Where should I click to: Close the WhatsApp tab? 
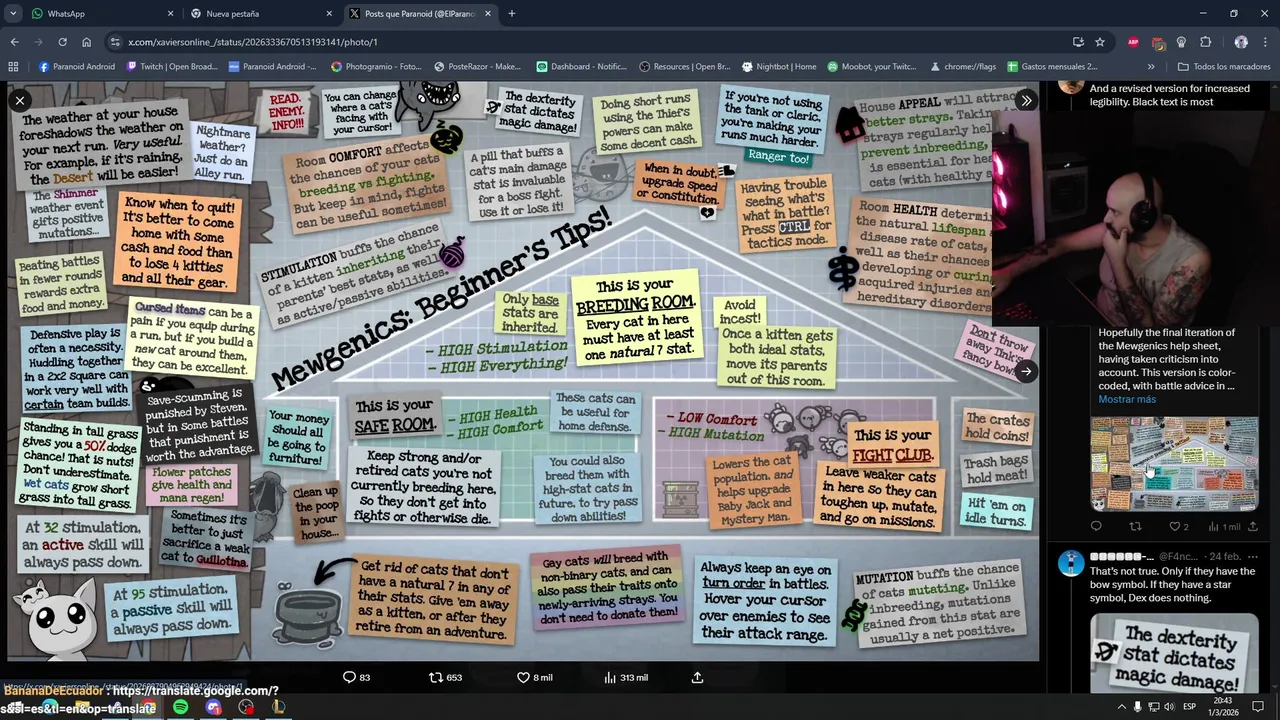point(170,14)
